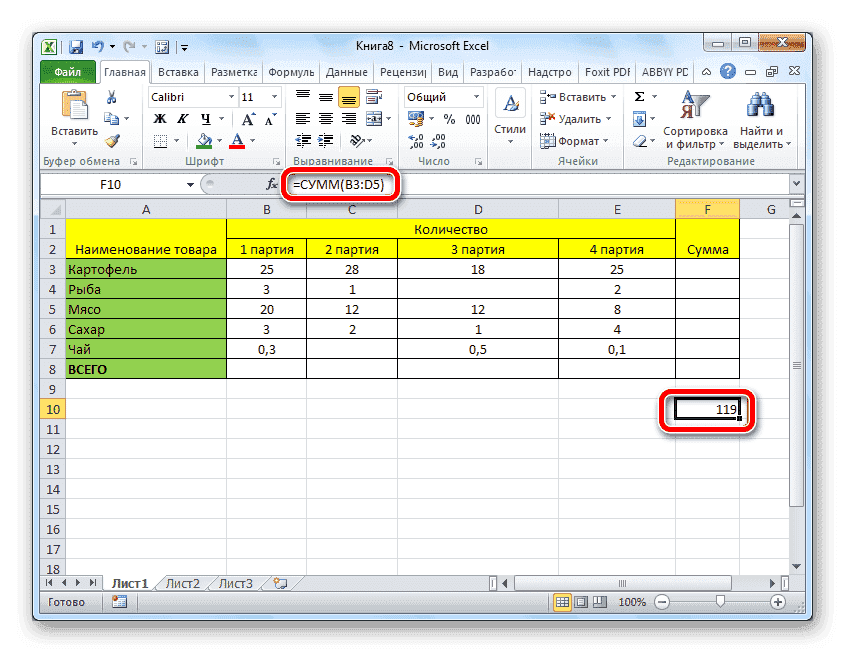Toggle italic formatting (К)
Image resolution: width=845 pixels, height=653 pixels.
tap(182, 118)
